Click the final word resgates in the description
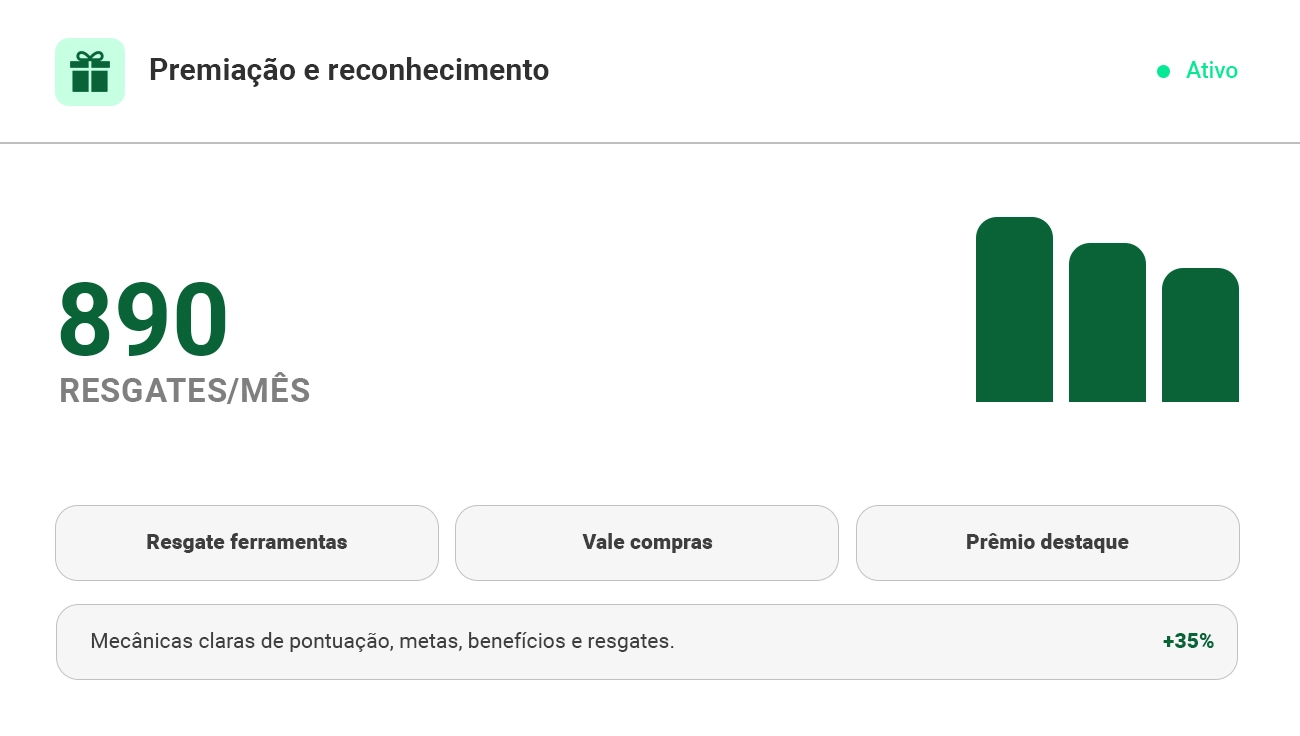This screenshot has height=736, width=1300. point(630,641)
